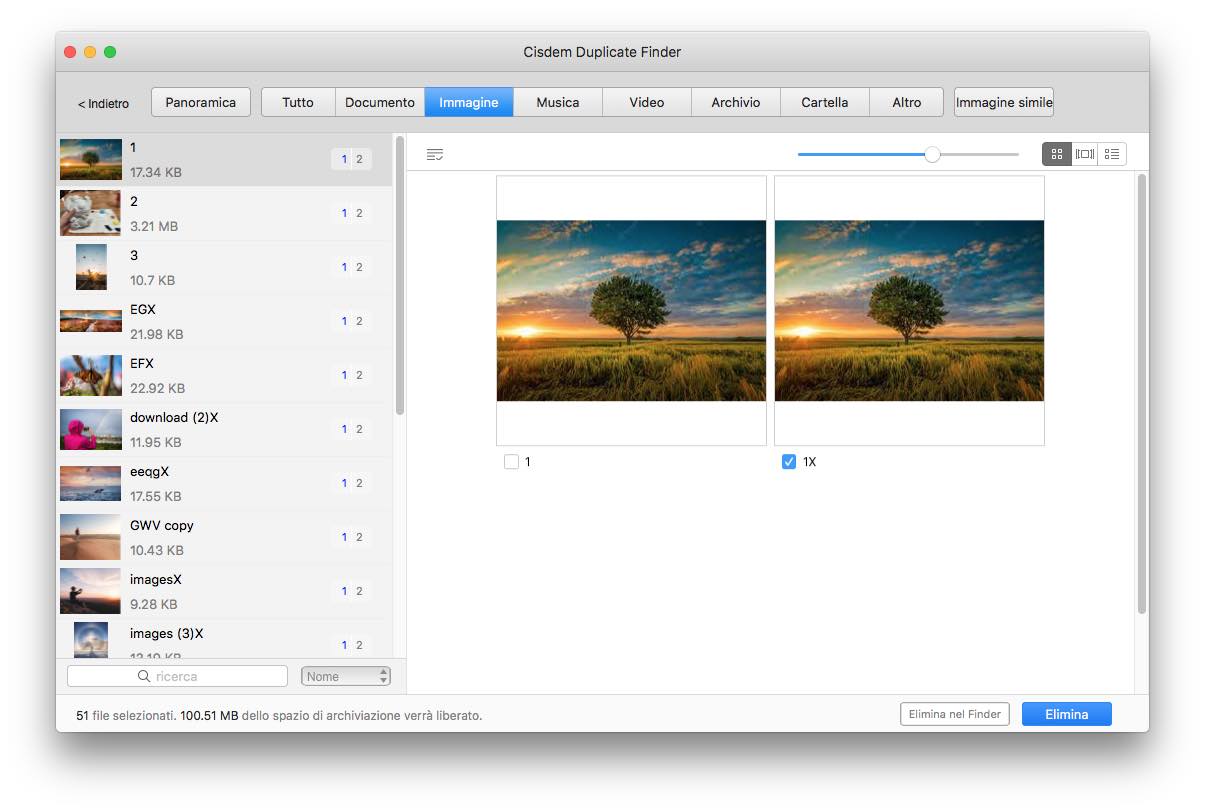Screen dimensions: 1205x812
Task: Select the list view icon
Action: (1111, 154)
